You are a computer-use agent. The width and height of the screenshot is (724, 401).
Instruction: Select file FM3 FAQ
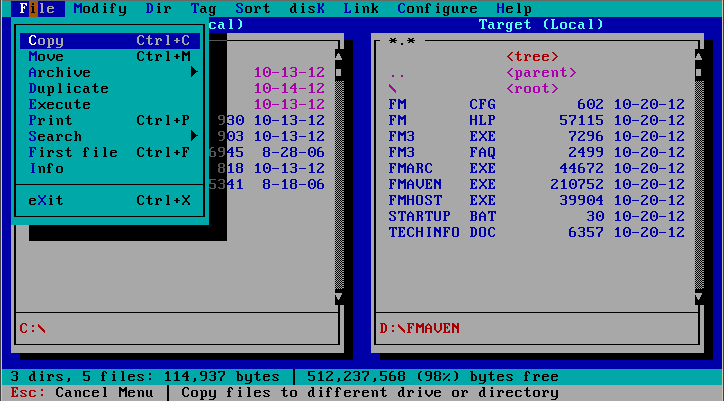coord(536,152)
